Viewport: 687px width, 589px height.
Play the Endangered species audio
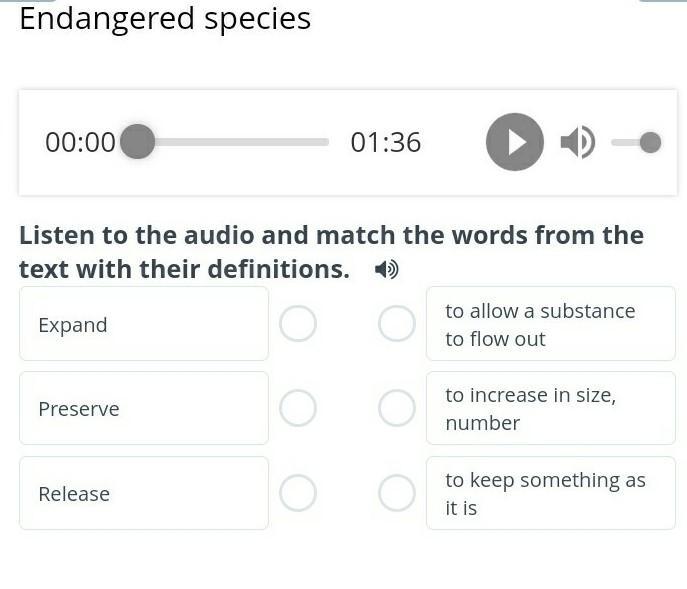(515, 142)
